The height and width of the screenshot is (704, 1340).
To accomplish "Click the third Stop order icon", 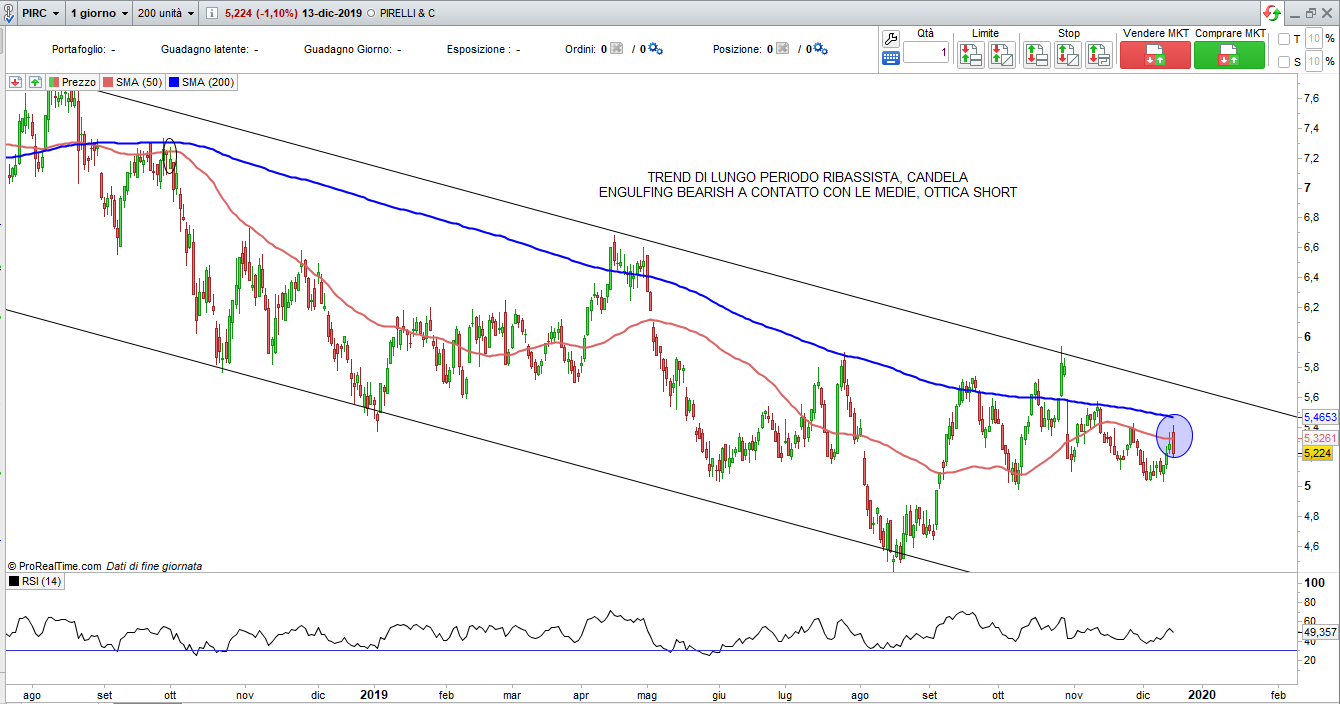I will coord(1099,55).
